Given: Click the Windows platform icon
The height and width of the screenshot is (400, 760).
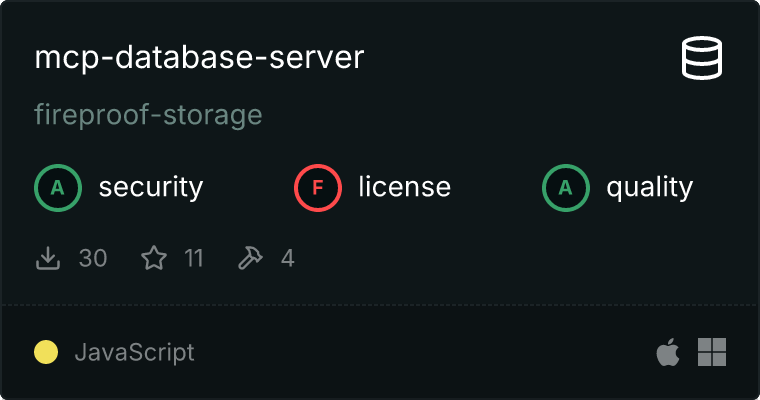Looking at the screenshot, I should pyautogui.click(x=711, y=352).
